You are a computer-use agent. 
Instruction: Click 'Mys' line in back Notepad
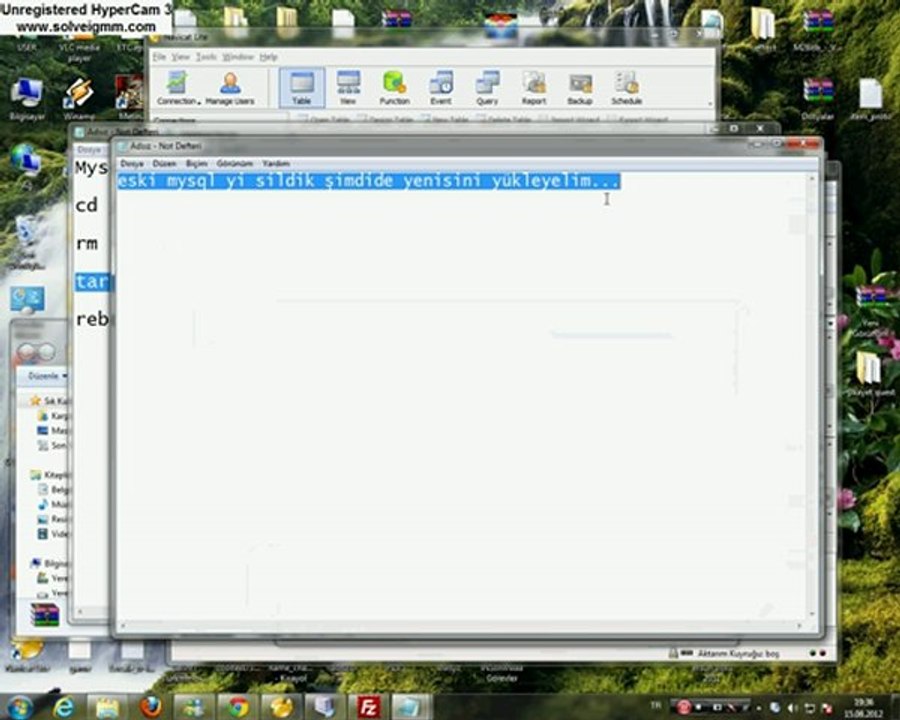pyautogui.click(x=92, y=168)
